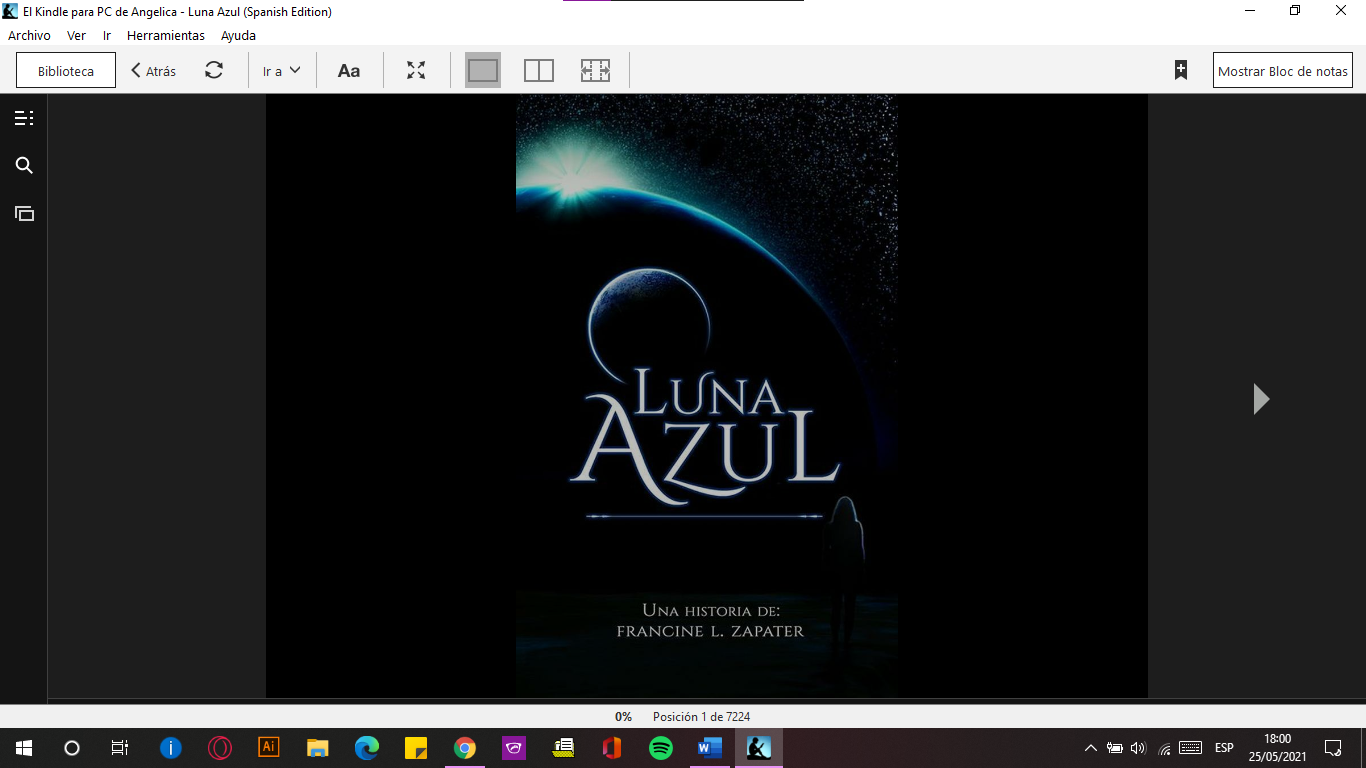Show hidden system tray icons
Image resolution: width=1366 pixels, height=768 pixels.
[1091, 748]
